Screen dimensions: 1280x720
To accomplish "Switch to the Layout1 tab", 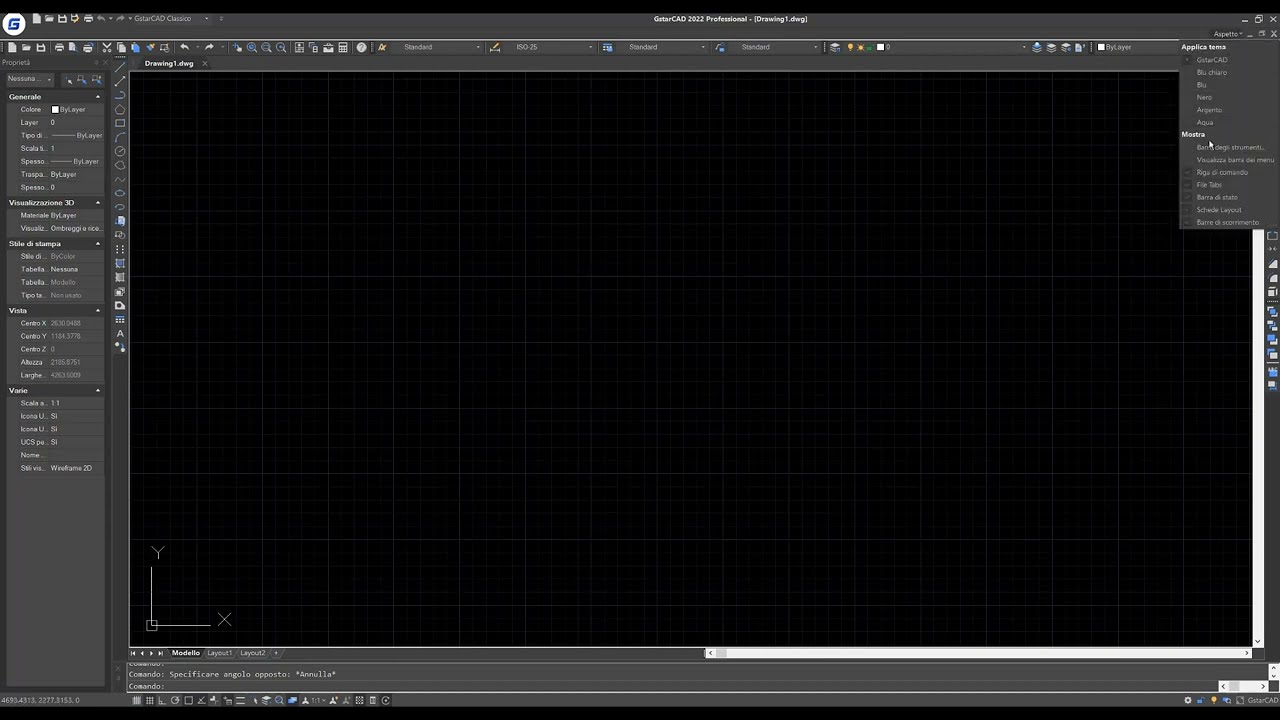I will pyautogui.click(x=219, y=653).
